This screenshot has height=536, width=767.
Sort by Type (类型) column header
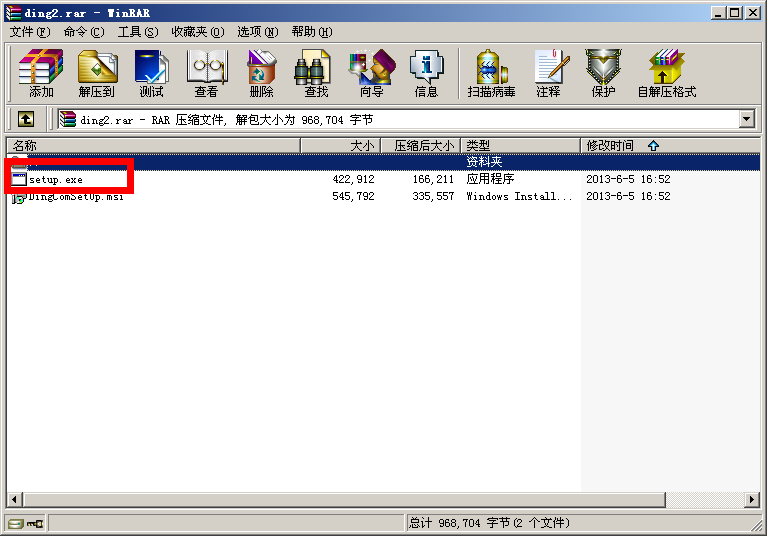pyautogui.click(x=520, y=146)
